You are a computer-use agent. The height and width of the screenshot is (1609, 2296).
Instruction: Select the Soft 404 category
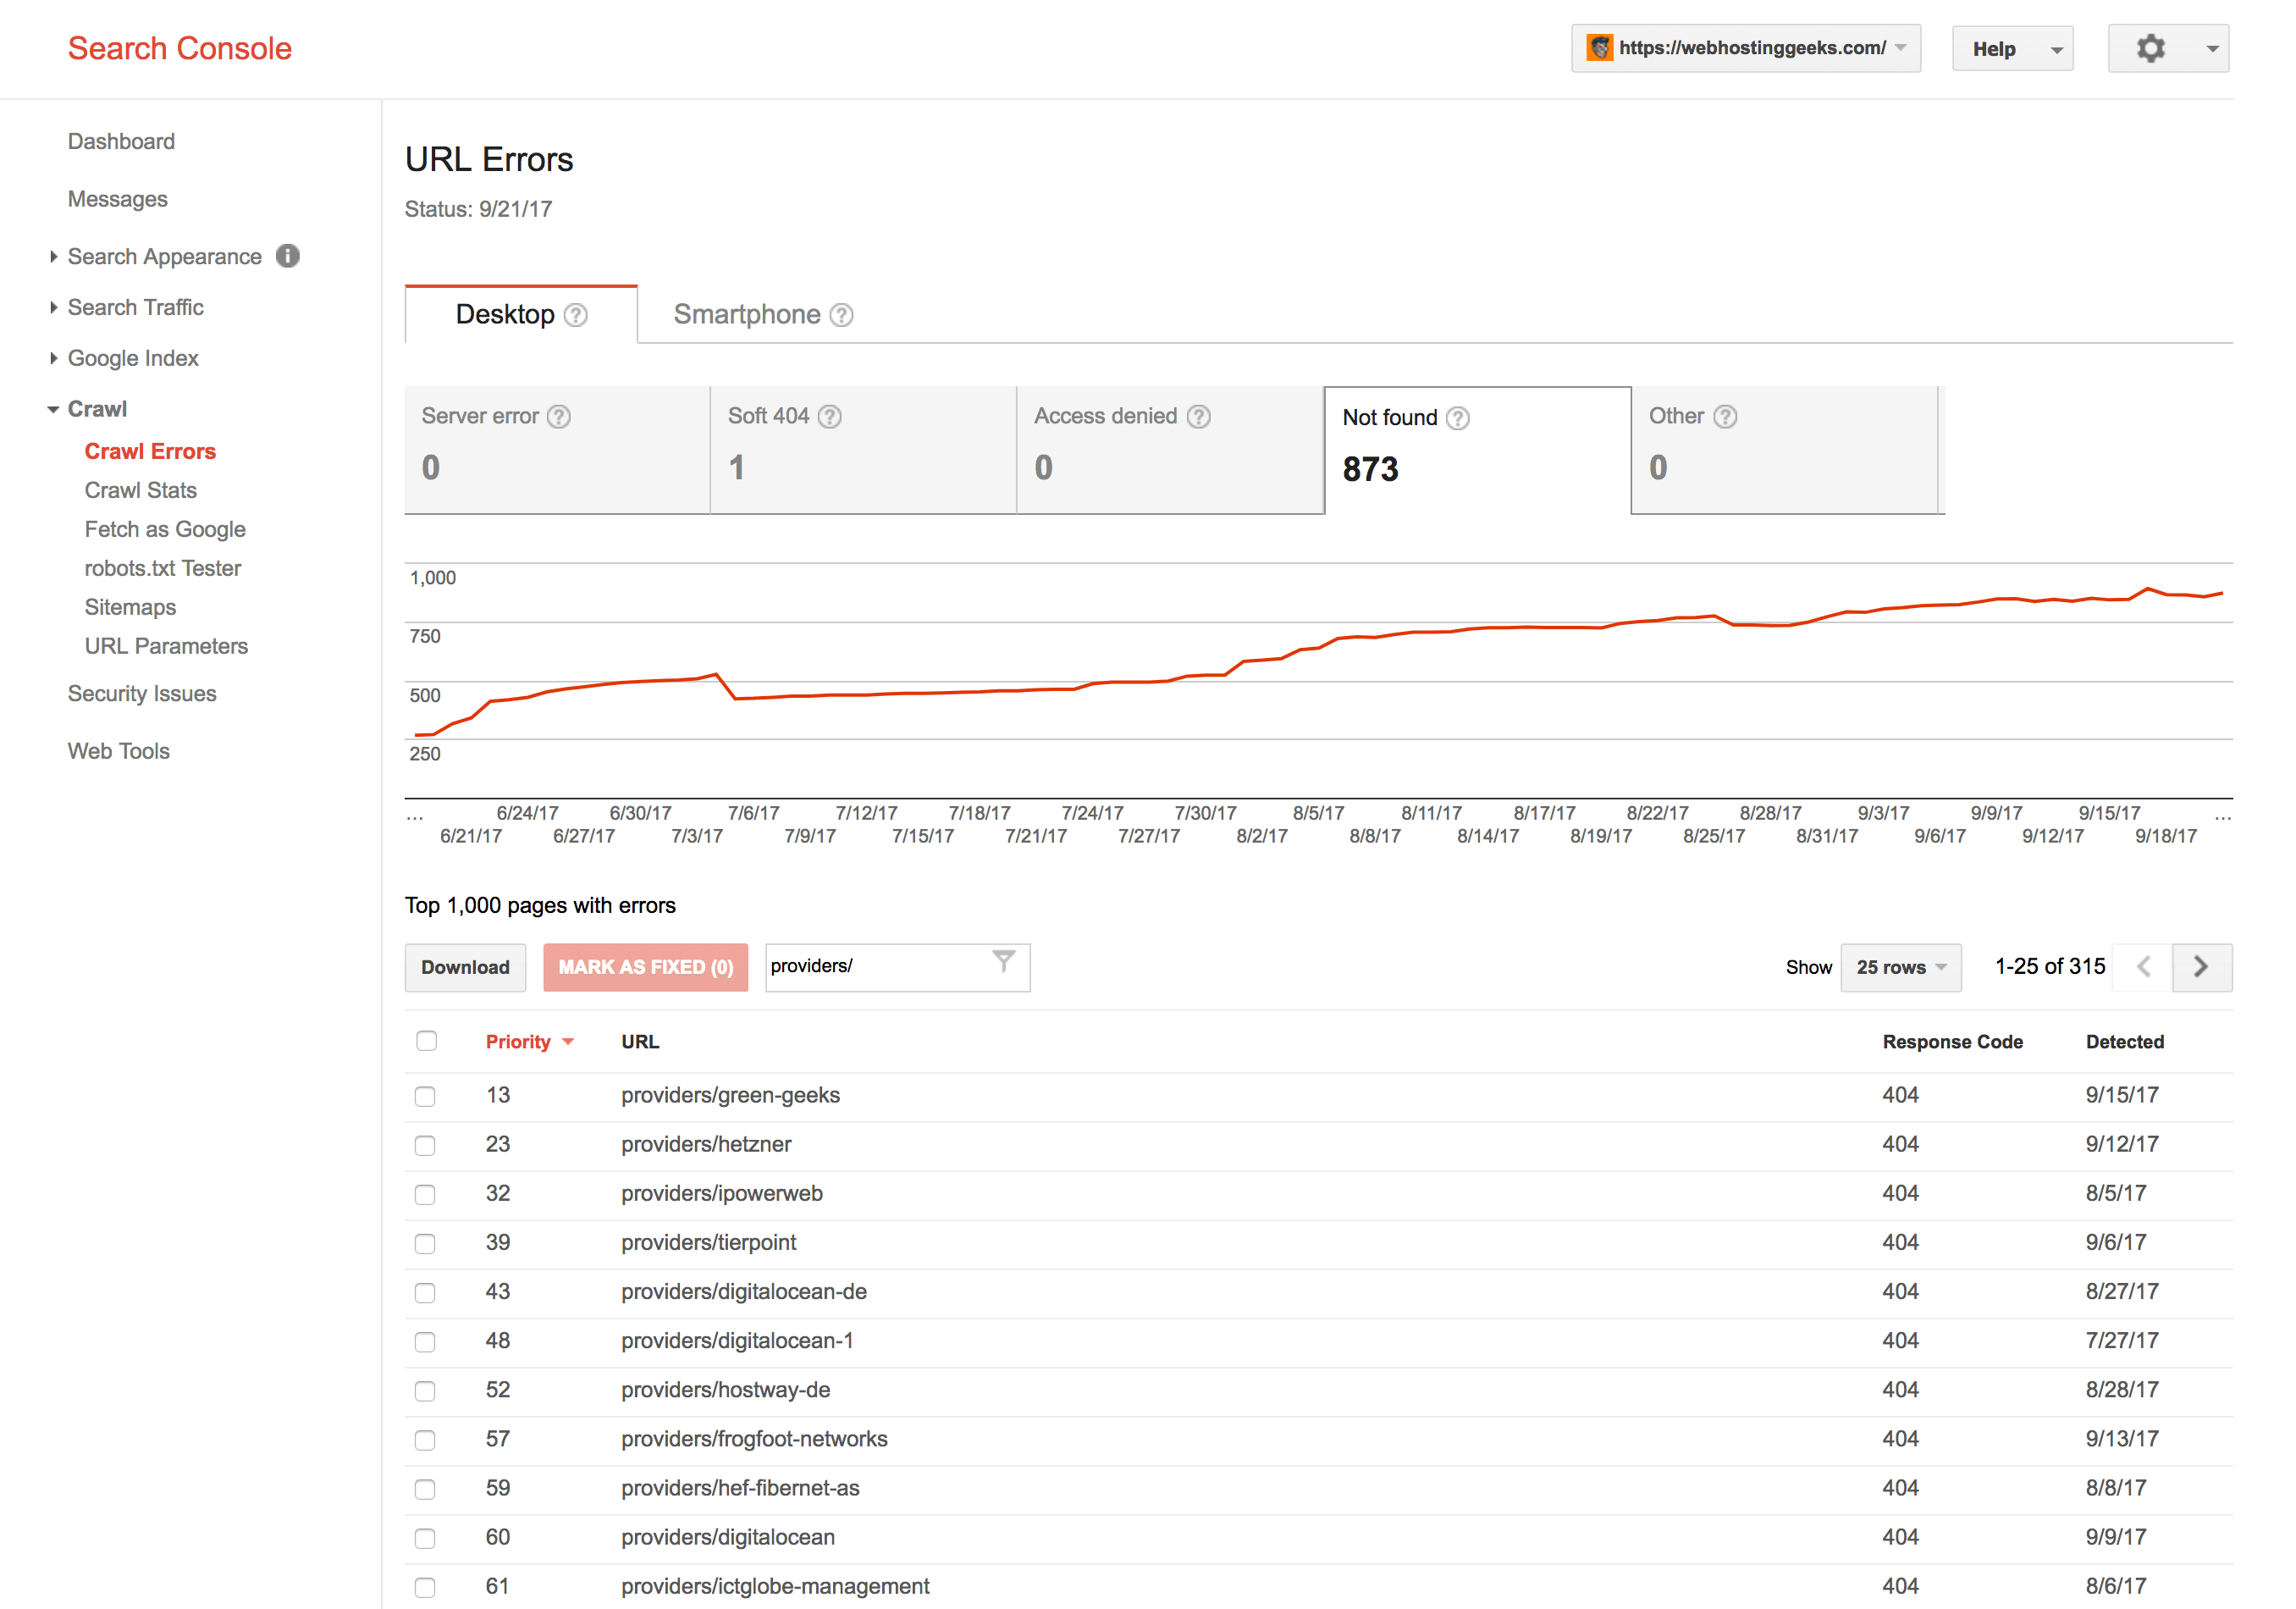tap(863, 450)
